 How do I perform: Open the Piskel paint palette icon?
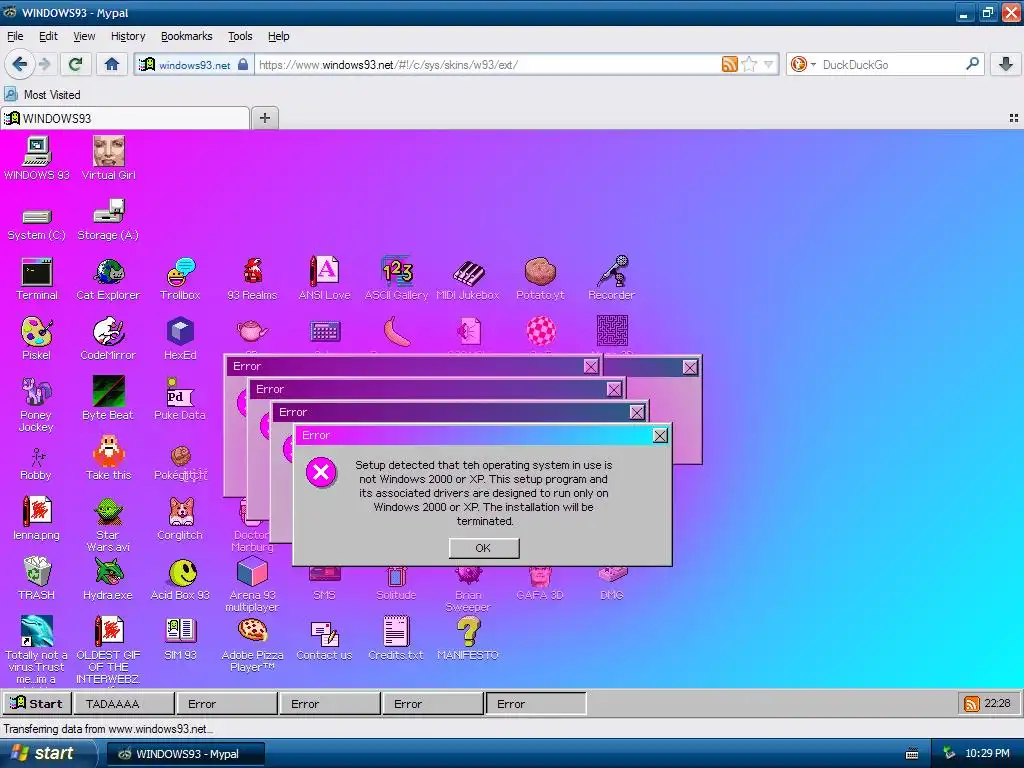37,338
